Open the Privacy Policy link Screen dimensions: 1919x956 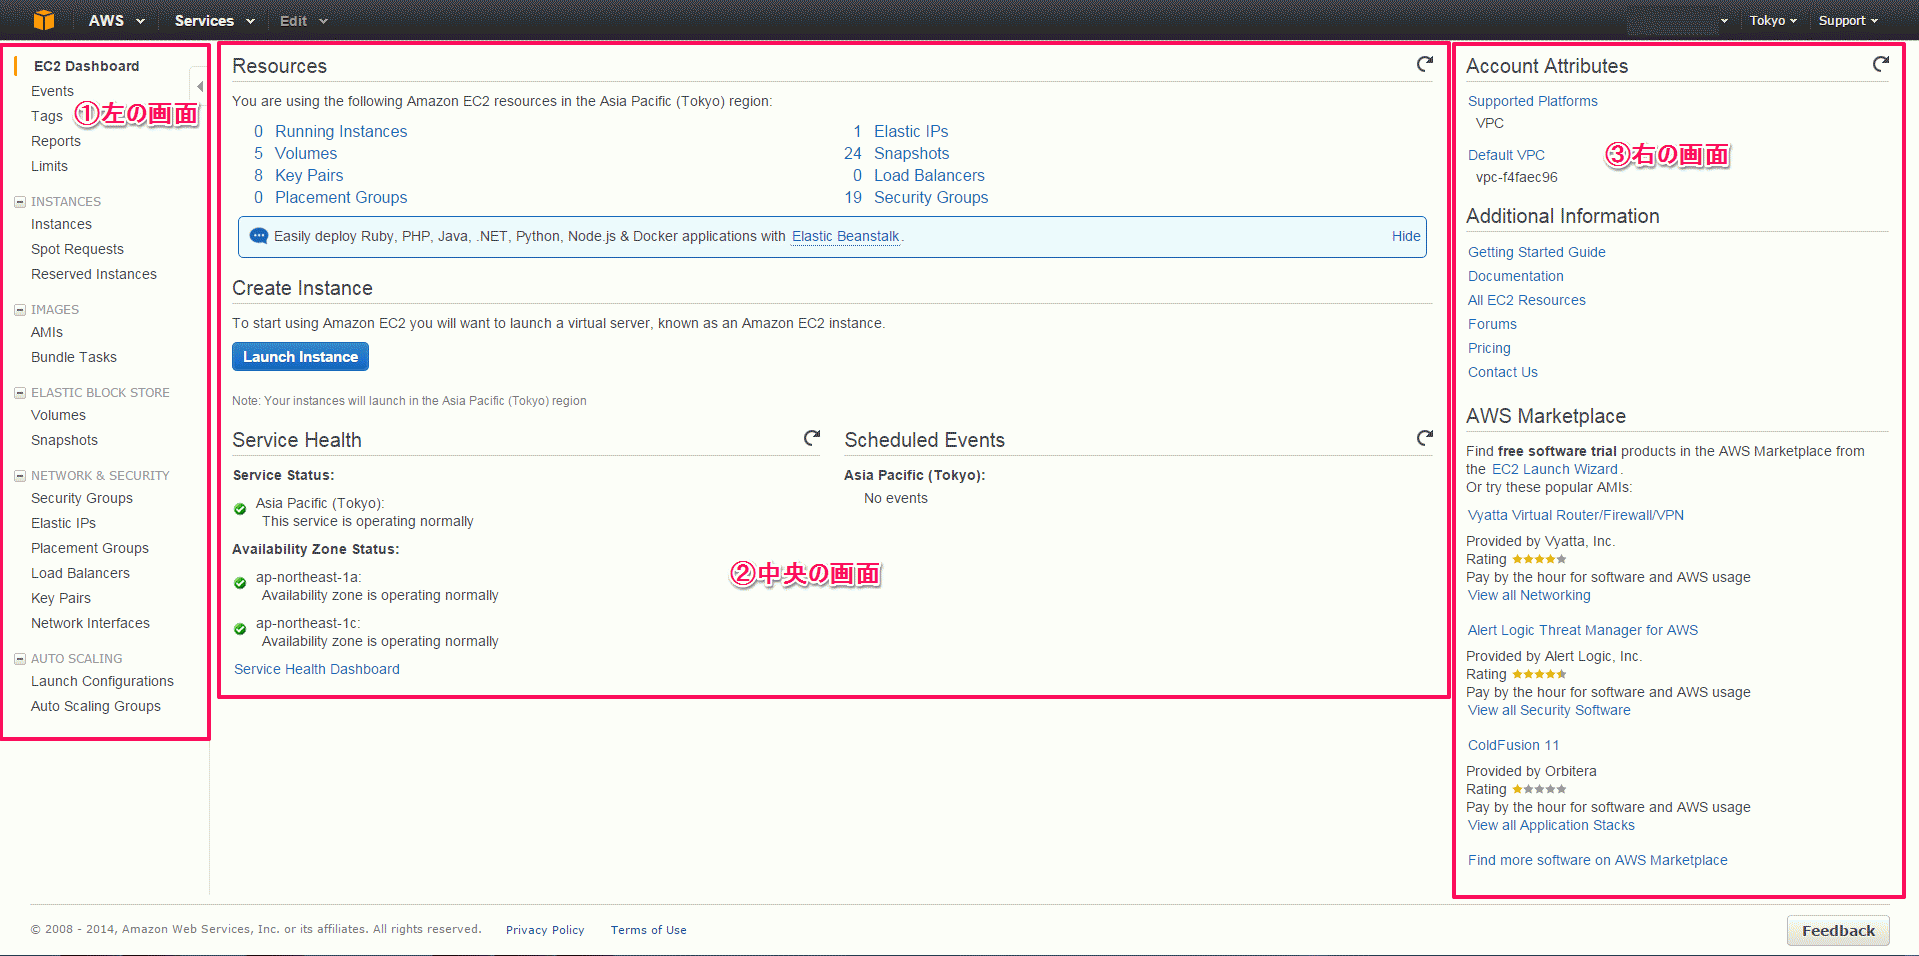pos(545,930)
